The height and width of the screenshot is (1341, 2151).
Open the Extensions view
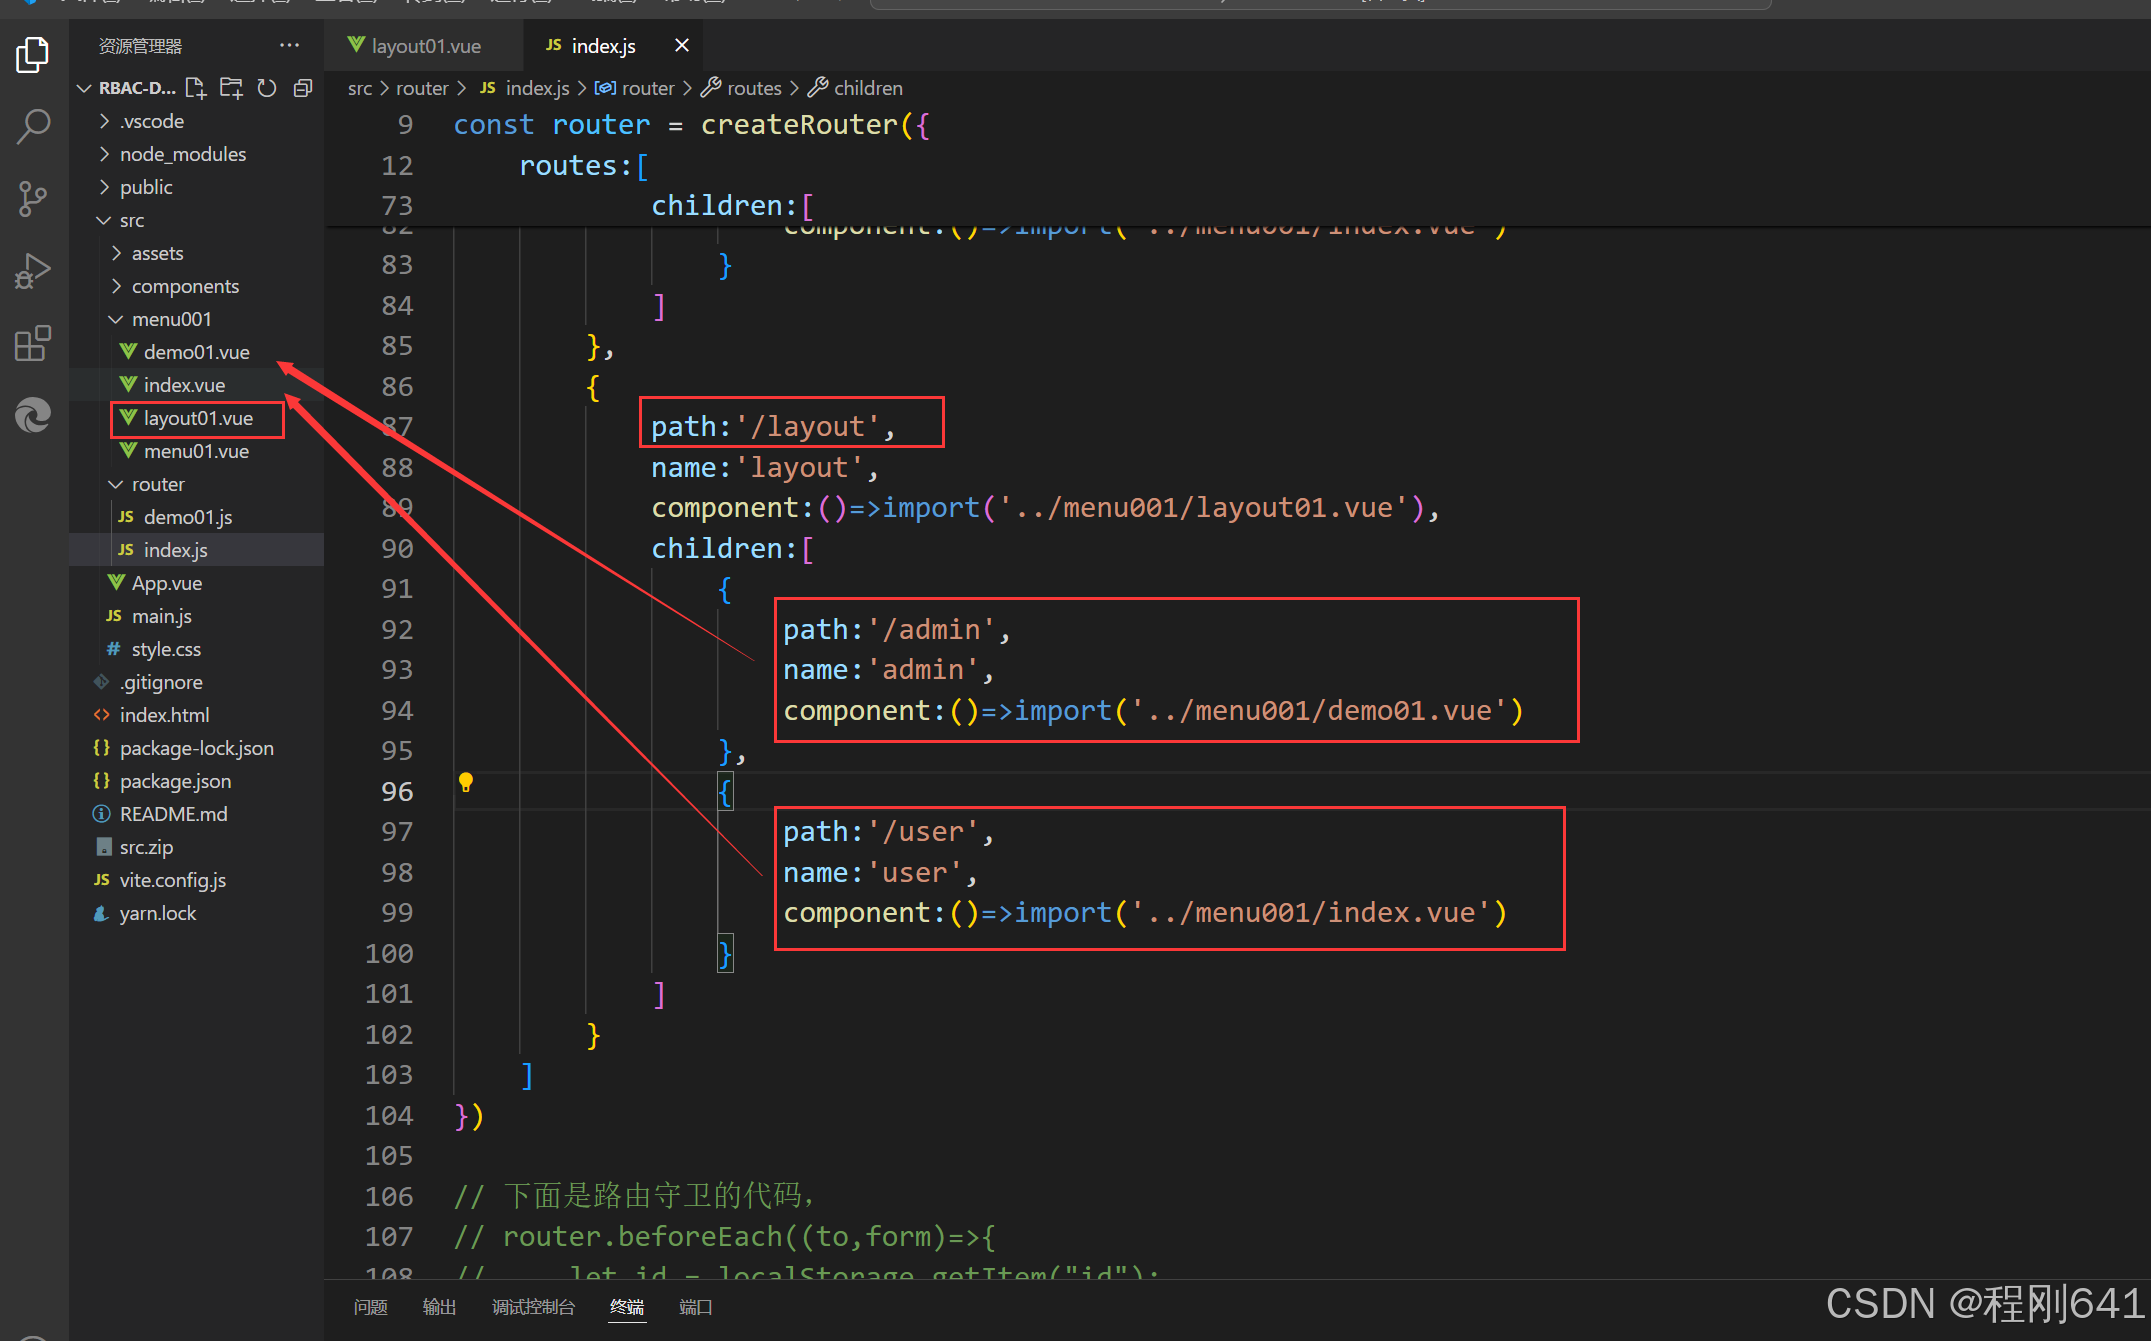(x=33, y=343)
